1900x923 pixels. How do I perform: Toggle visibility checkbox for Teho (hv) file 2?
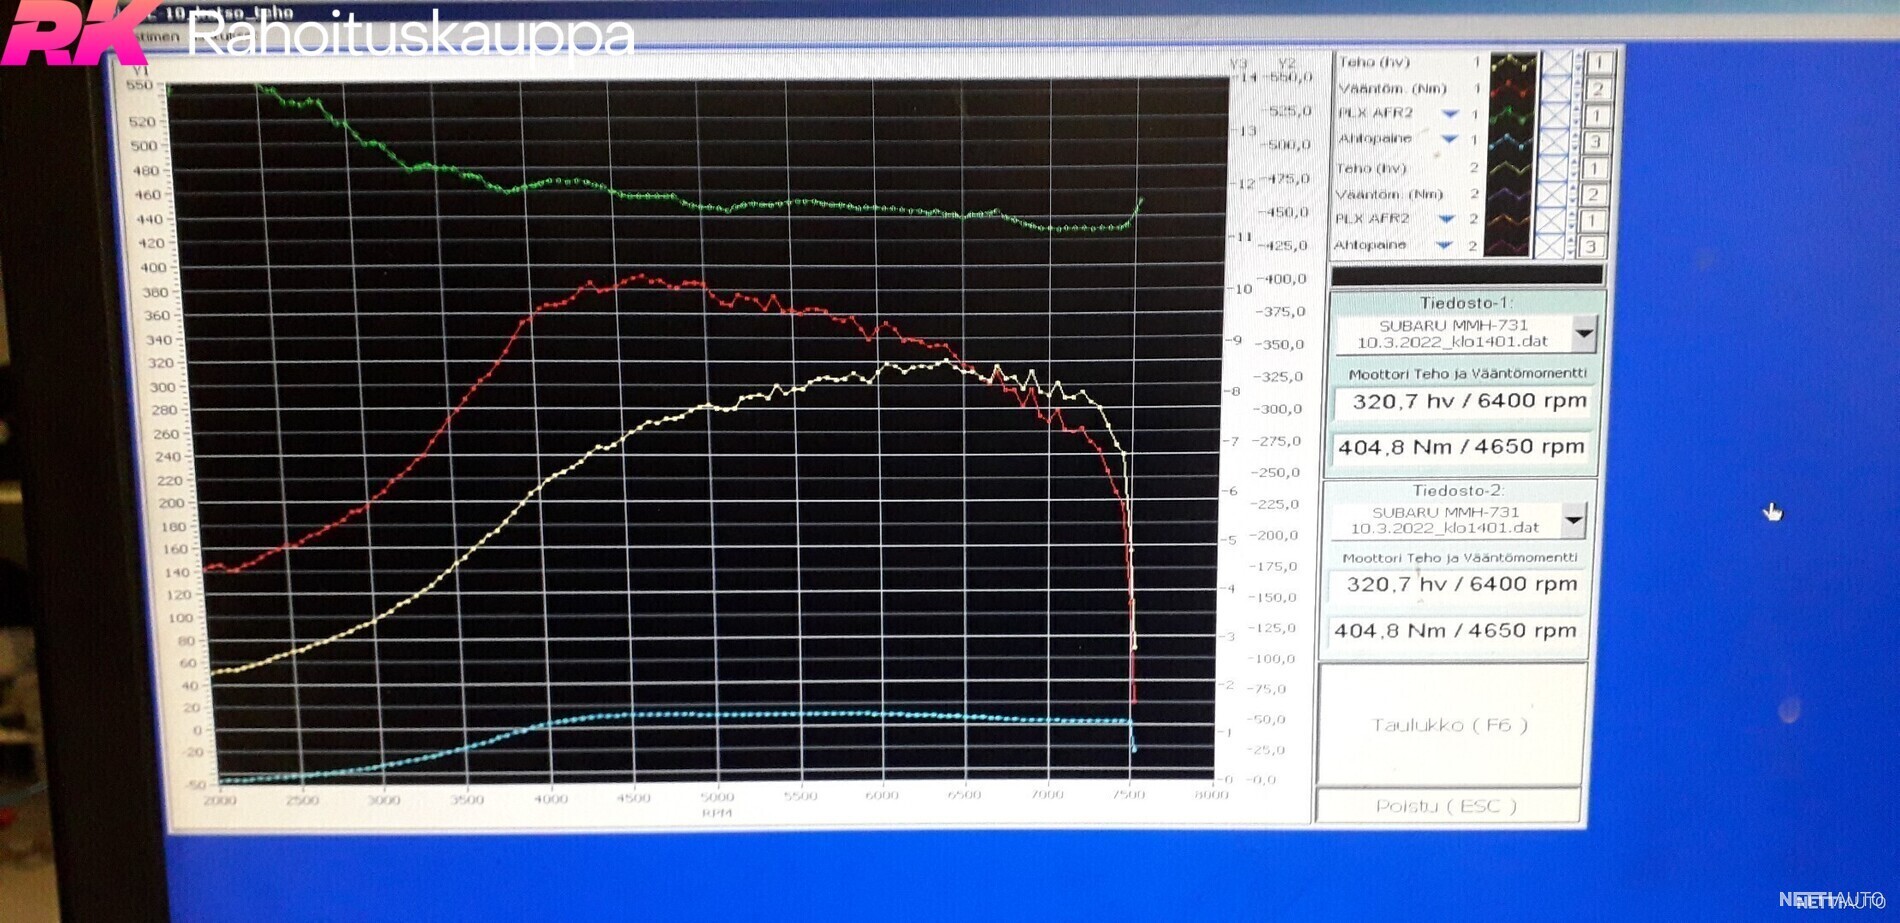[x=1553, y=169]
